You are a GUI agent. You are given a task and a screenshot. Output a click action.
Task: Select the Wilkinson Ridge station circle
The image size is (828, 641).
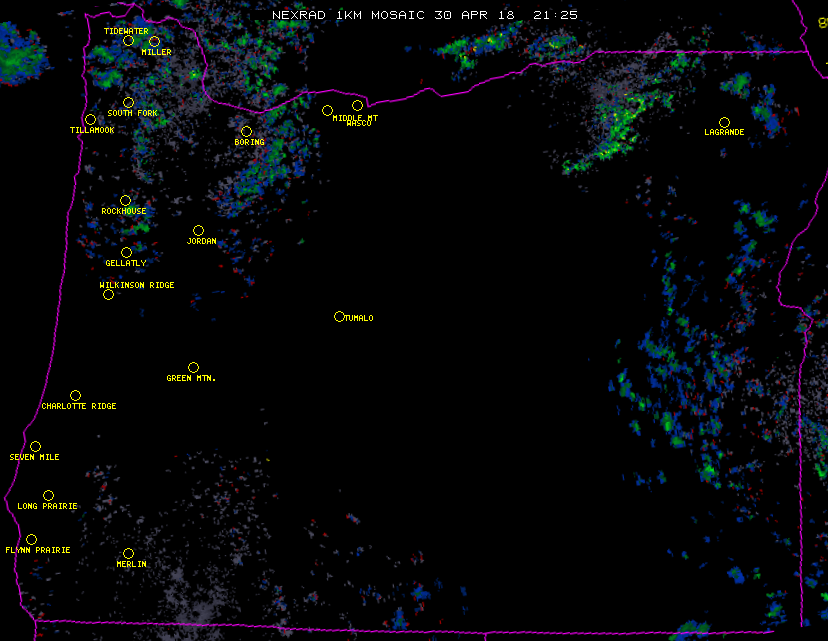pos(108,295)
